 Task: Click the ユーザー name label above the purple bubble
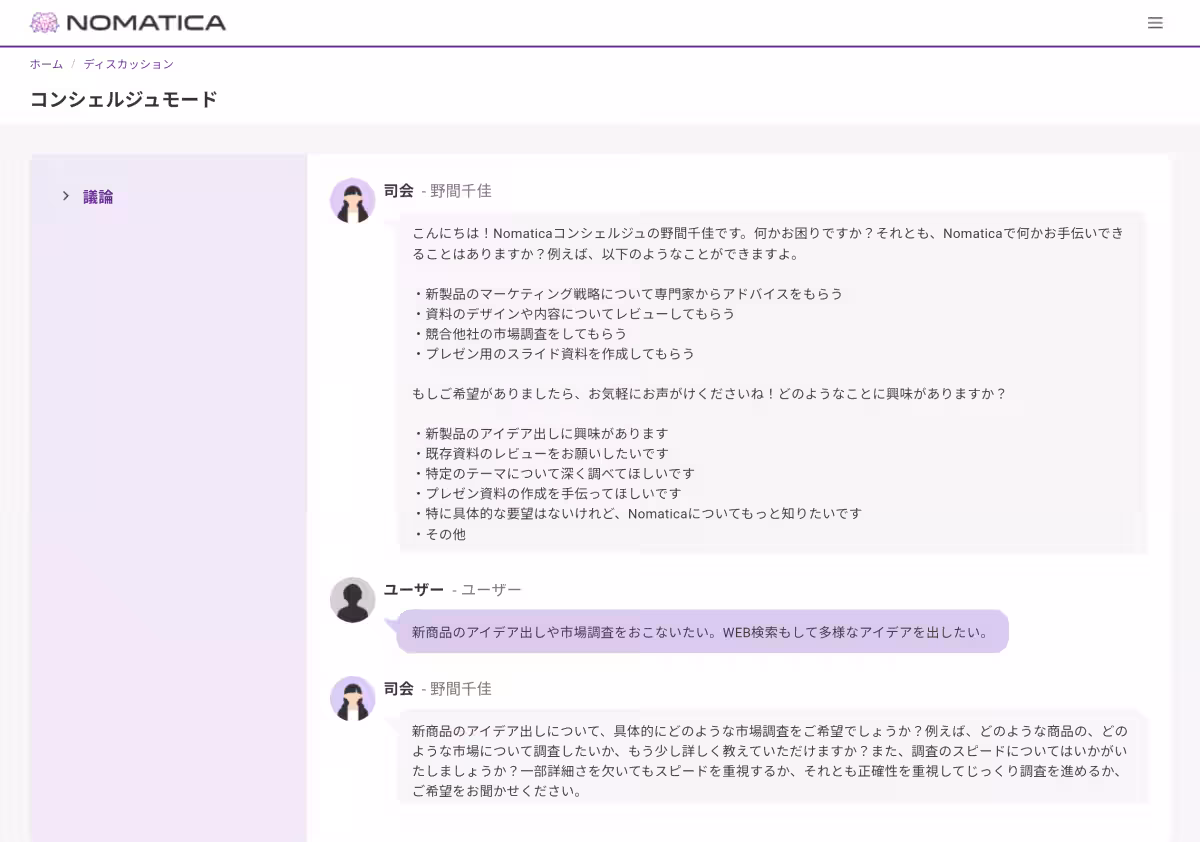pyautogui.click(x=414, y=589)
